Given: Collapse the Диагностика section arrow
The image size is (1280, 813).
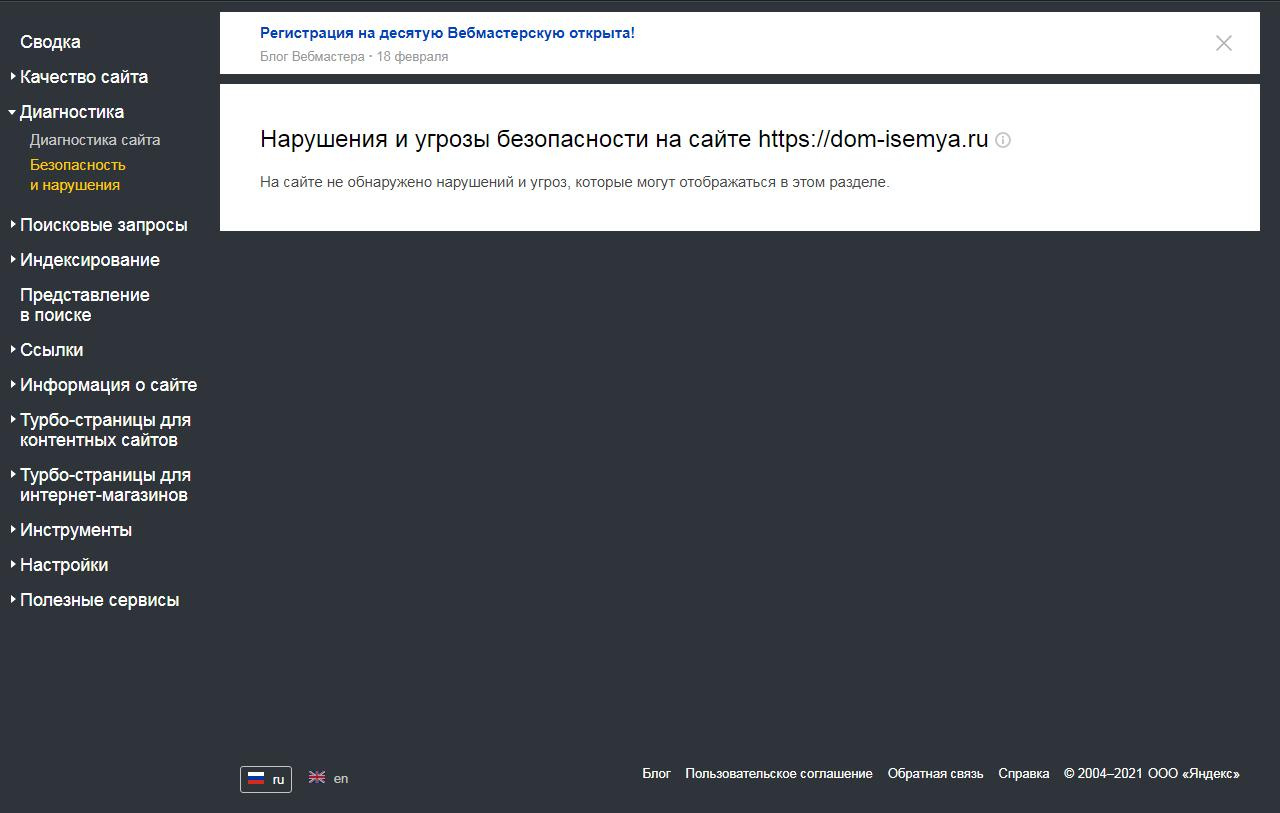Looking at the screenshot, I should click(12, 112).
